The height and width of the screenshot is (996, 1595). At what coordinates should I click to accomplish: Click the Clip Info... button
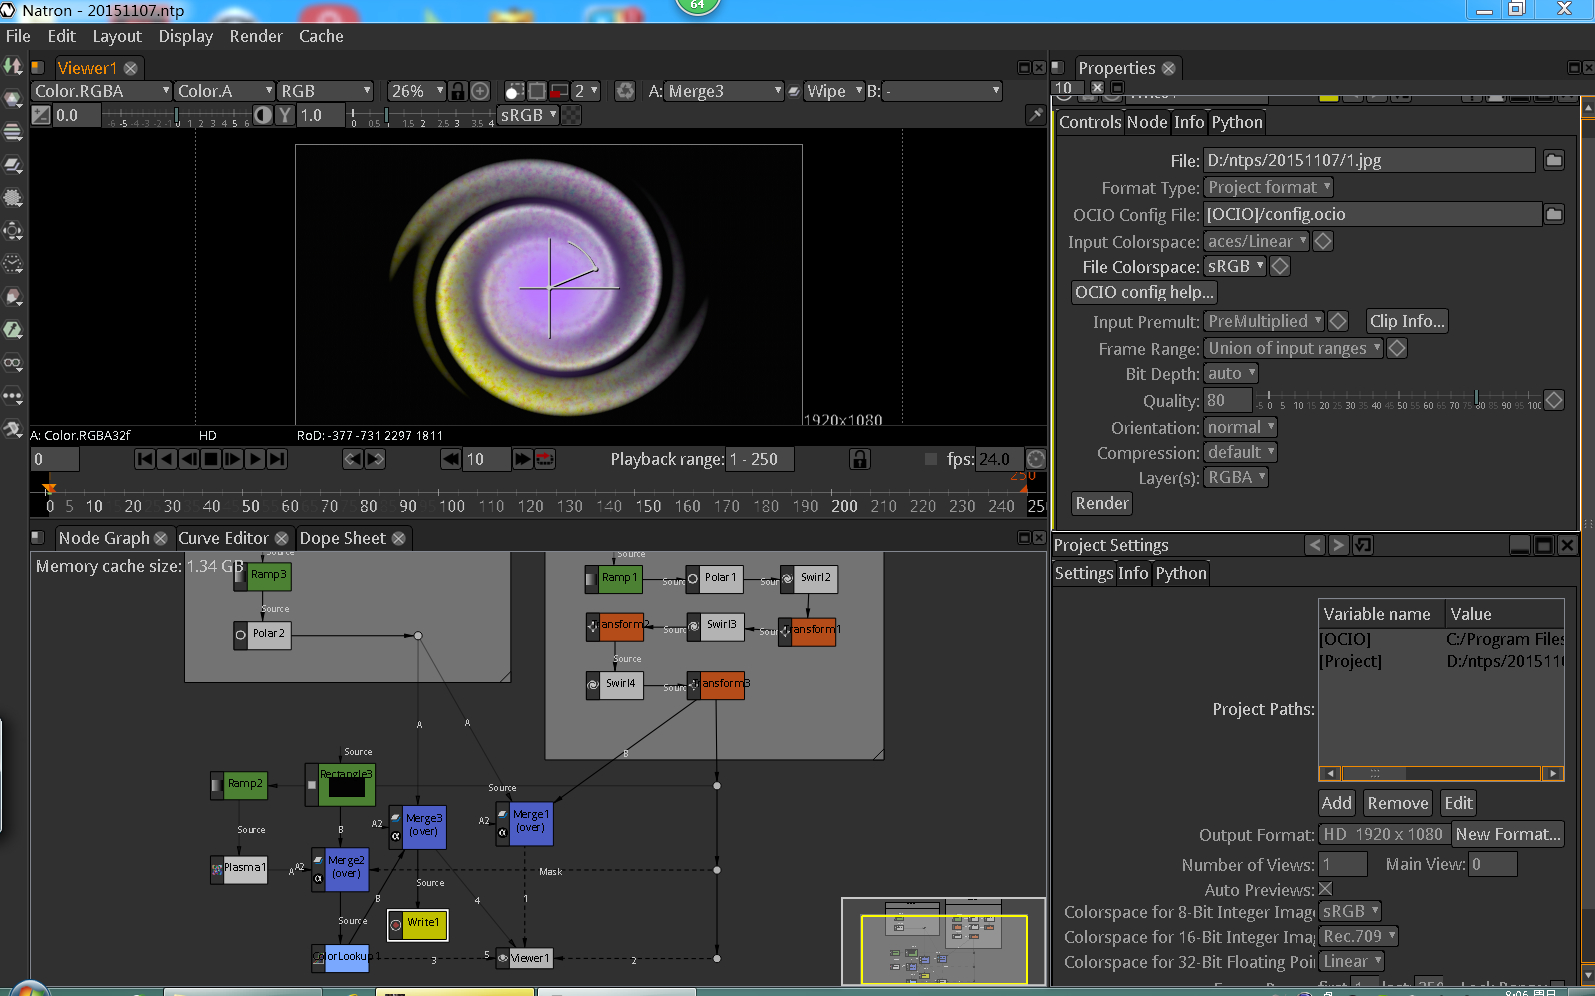(x=1406, y=321)
